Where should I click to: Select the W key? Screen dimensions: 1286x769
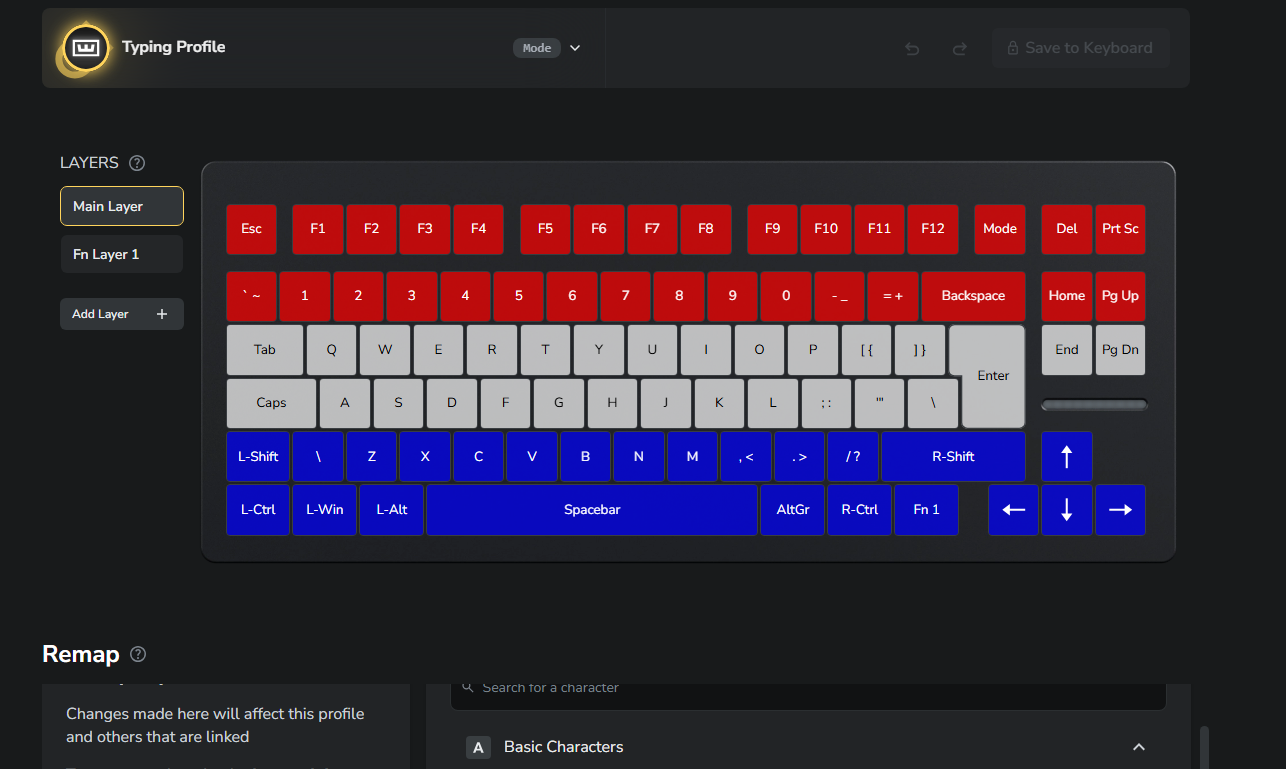point(385,350)
